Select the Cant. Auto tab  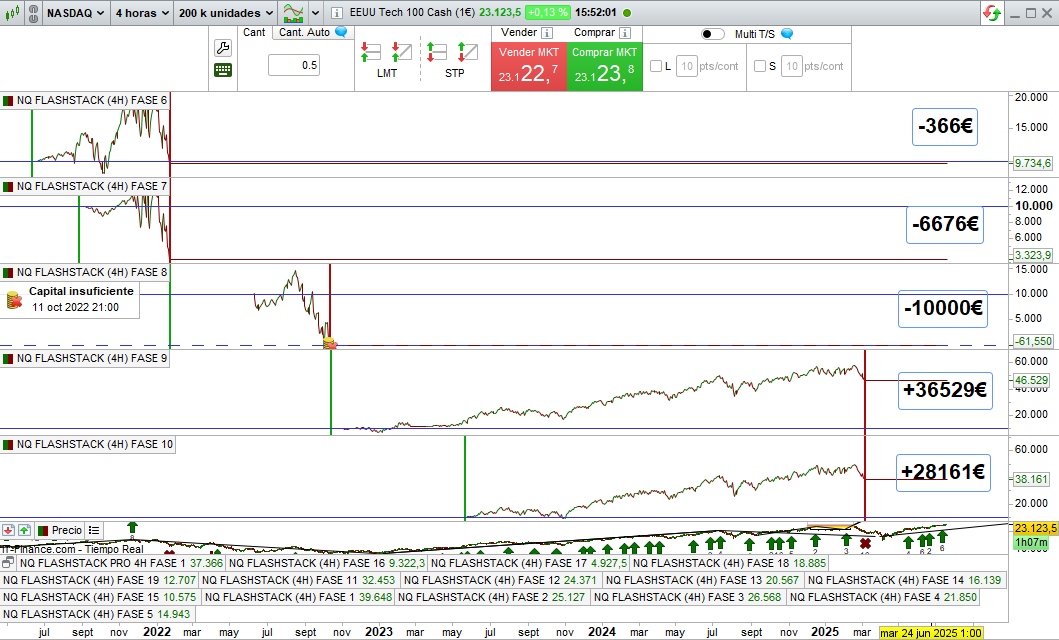[x=305, y=32]
